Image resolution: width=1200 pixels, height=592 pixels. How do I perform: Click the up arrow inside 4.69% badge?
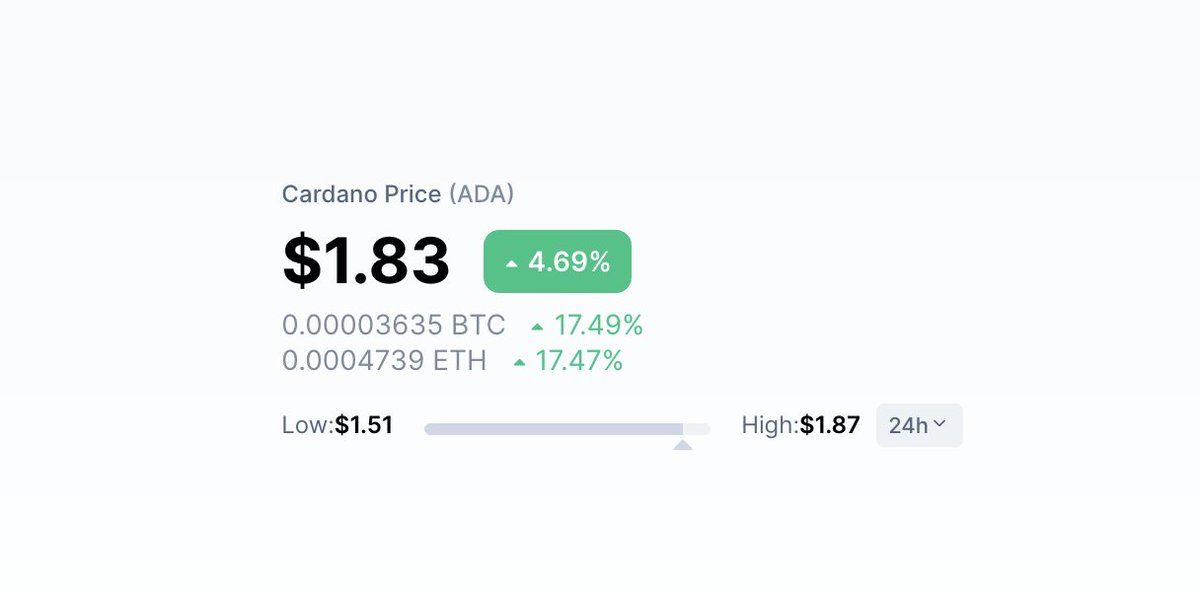coord(512,264)
